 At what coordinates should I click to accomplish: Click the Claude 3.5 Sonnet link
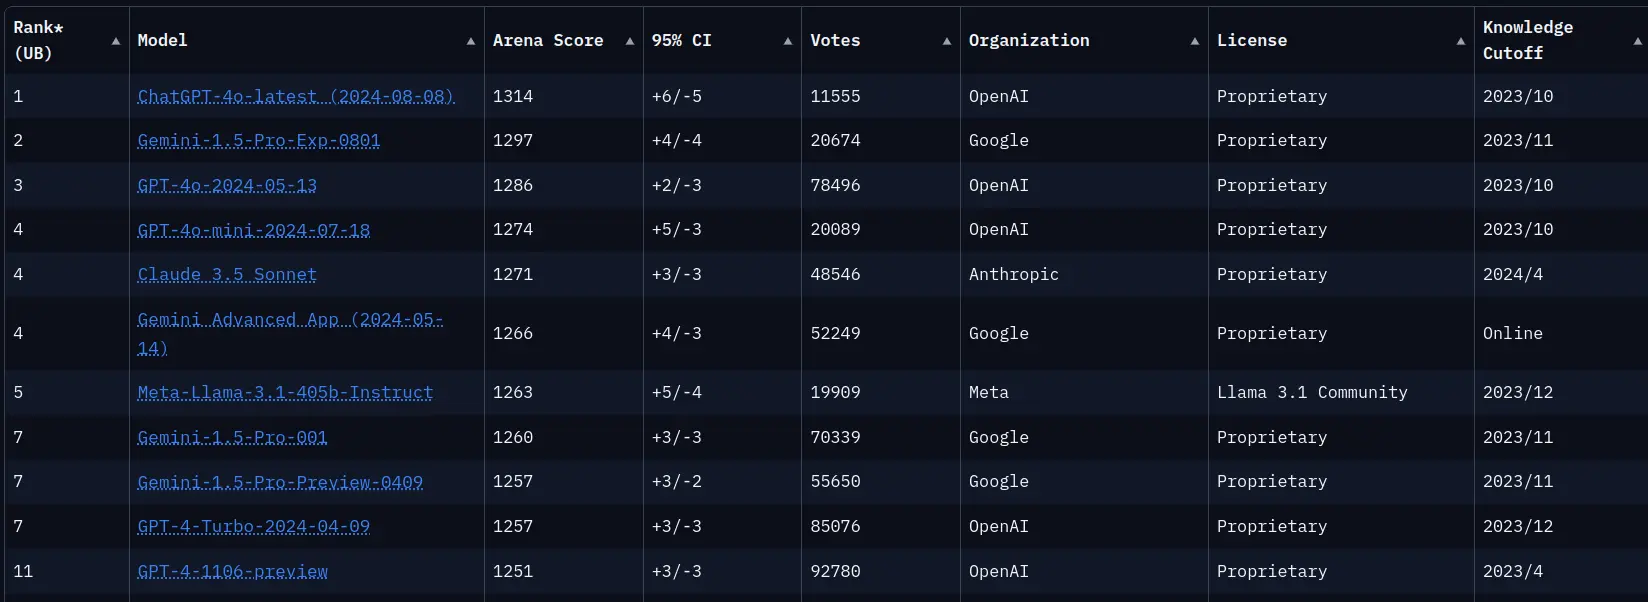tap(227, 274)
